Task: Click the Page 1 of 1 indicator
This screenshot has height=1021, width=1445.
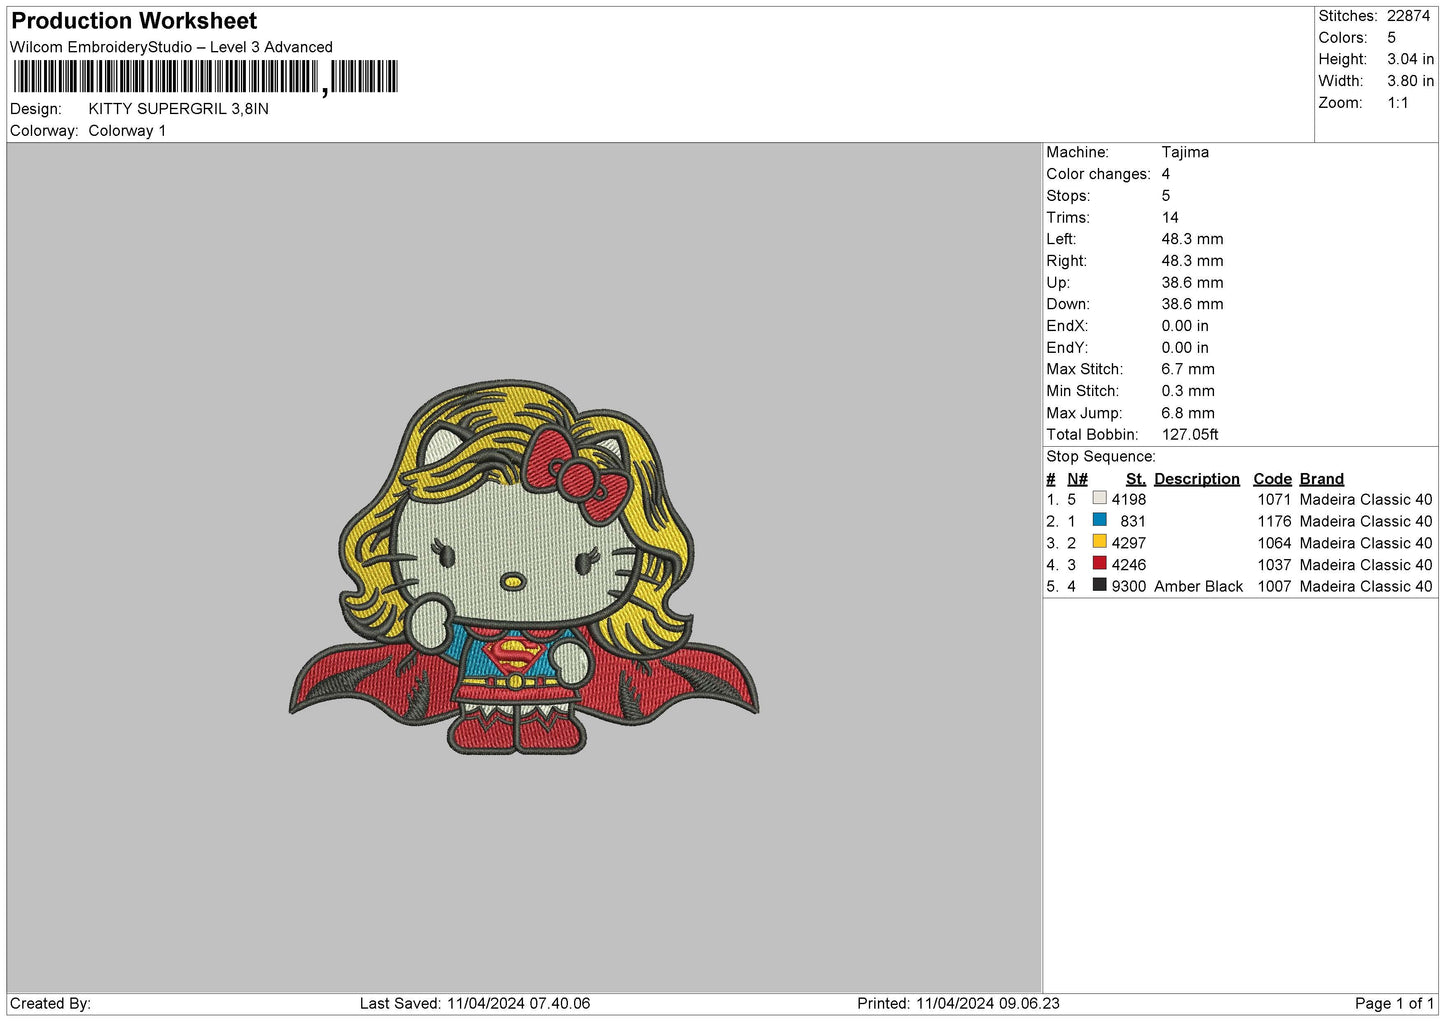Action: click(1394, 1004)
